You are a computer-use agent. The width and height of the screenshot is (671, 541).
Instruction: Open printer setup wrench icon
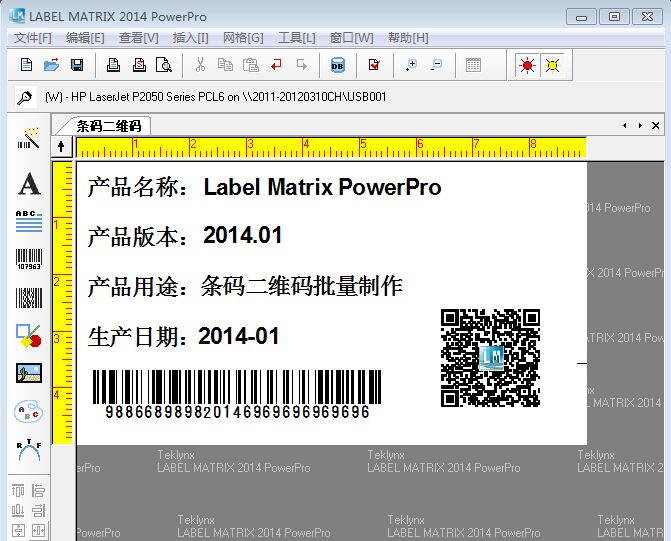click(x=24, y=97)
